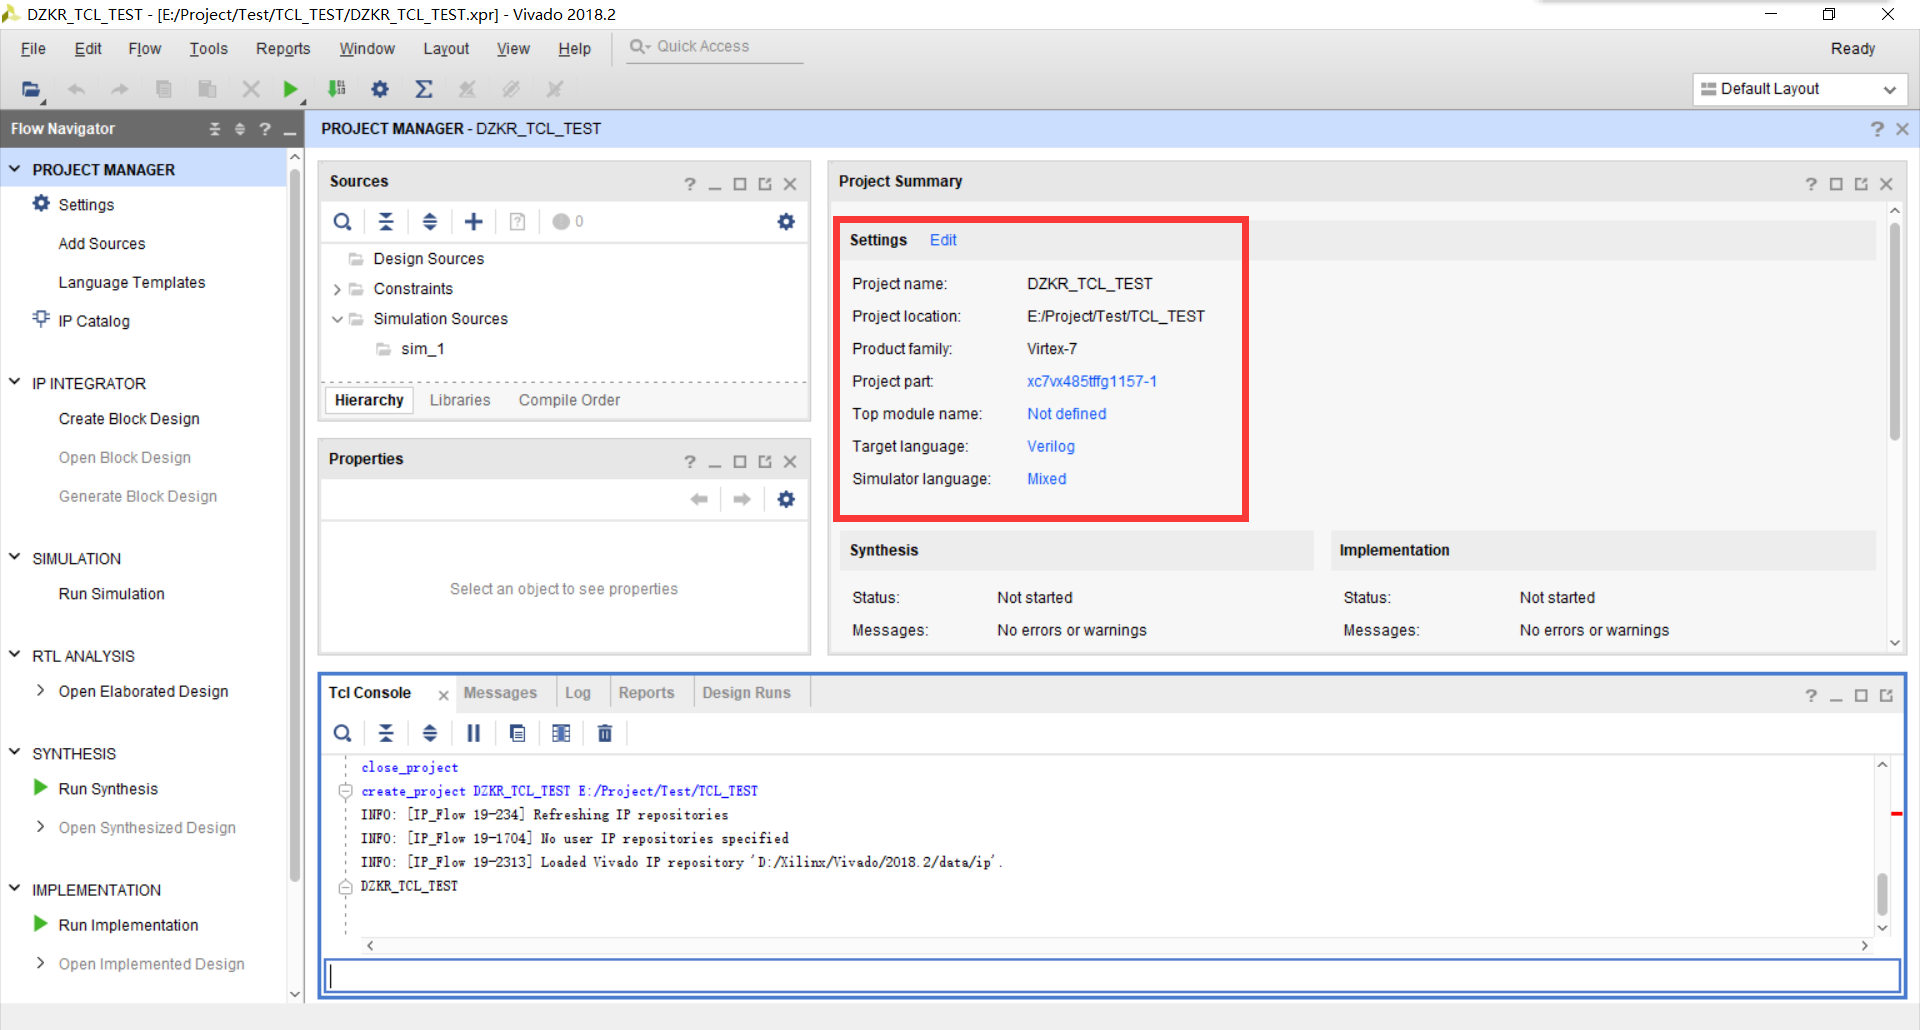Image resolution: width=1920 pixels, height=1030 pixels.
Task: Switch to the Design Runs tab
Action: pos(746,693)
